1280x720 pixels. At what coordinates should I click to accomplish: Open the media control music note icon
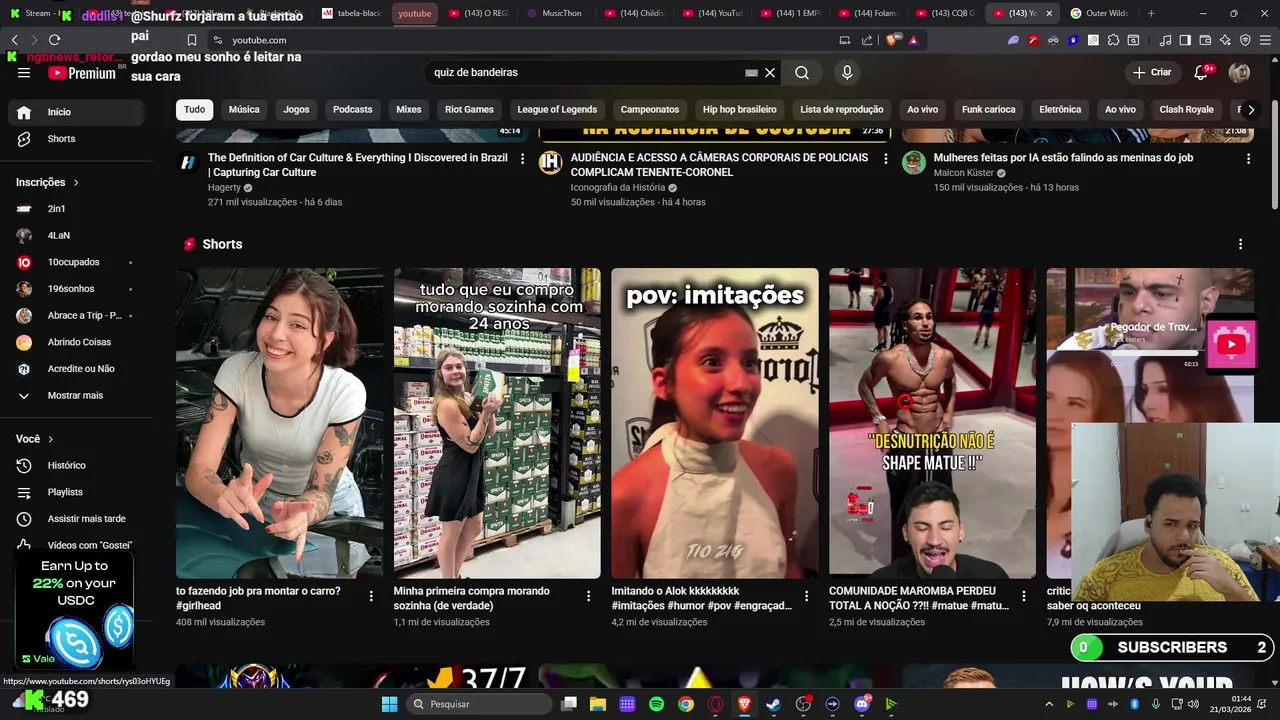1165,40
